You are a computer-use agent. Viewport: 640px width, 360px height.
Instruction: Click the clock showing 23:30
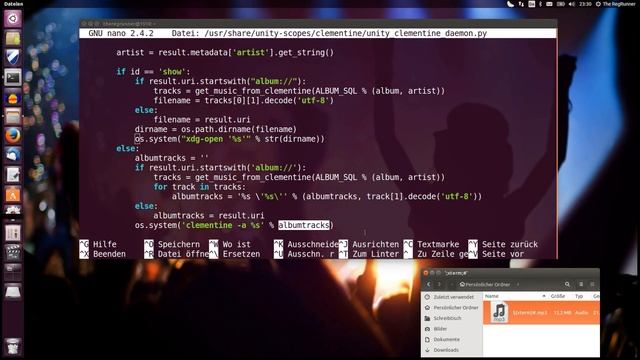pyautogui.click(x=585, y=4)
